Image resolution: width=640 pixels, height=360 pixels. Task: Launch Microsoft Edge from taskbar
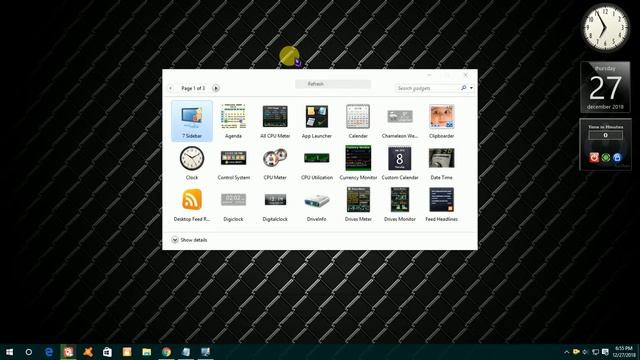pos(49,352)
